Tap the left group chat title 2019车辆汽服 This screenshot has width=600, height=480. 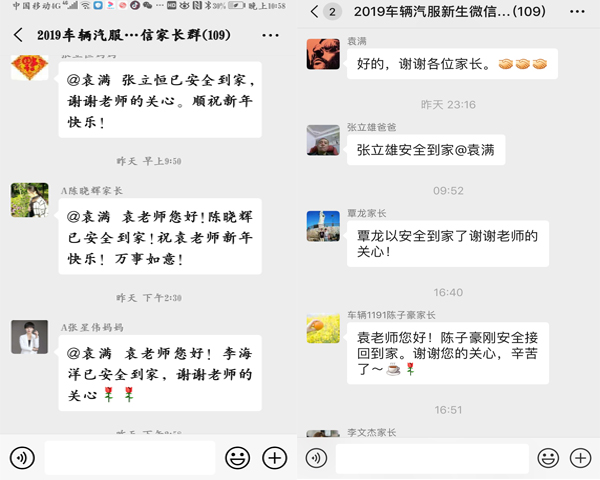tap(134, 35)
